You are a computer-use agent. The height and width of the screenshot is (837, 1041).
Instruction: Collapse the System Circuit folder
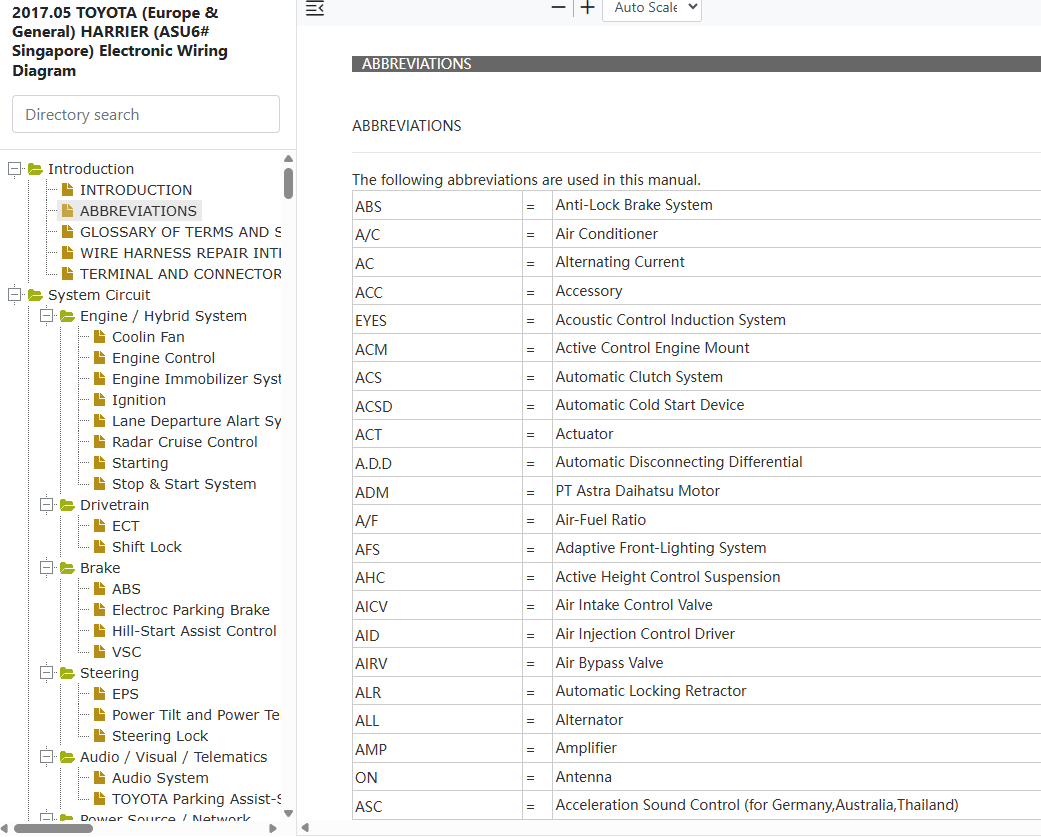click(15, 295)
